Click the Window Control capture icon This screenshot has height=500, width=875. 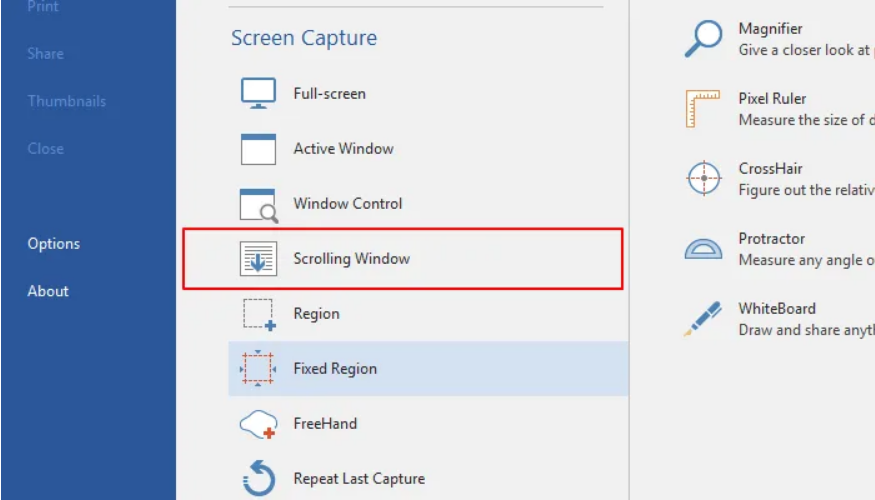coord(258,204)
